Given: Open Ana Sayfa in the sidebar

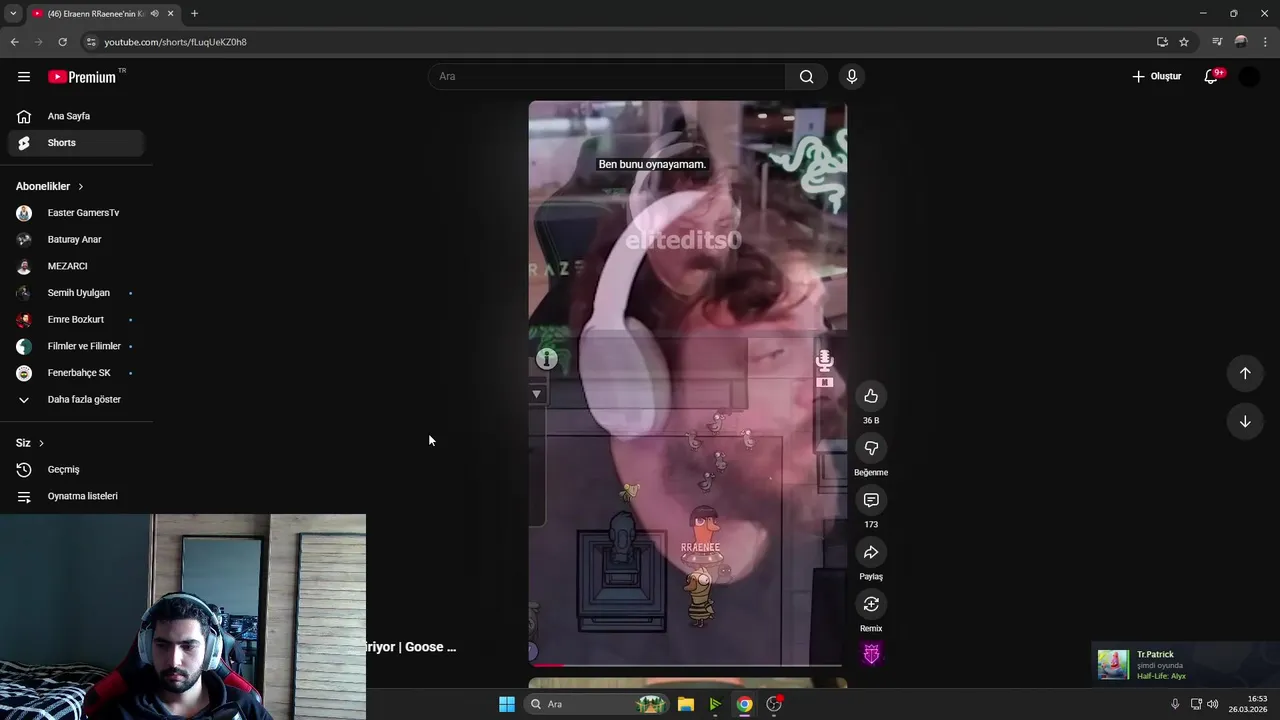Looking at the screenshot, I should pyautogui.click(x=76, y=116).
